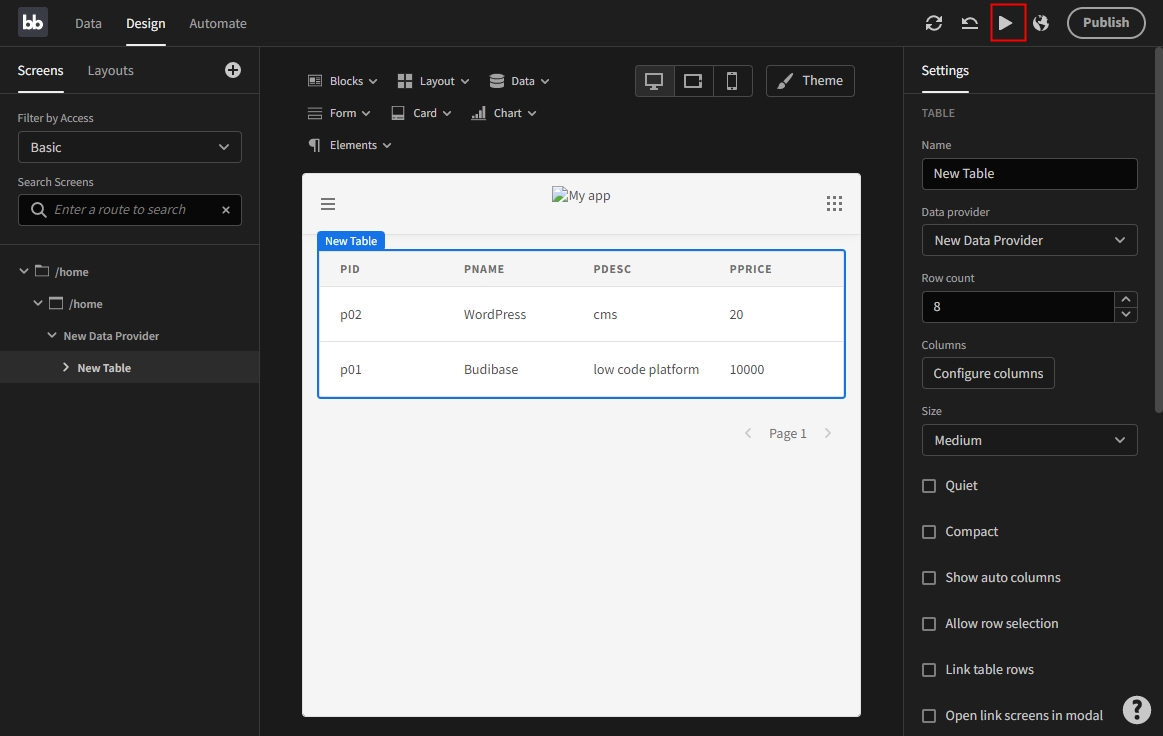Enable the Compact checkbox
This screenshot has height=736, width=1163.
pos(929,532)
